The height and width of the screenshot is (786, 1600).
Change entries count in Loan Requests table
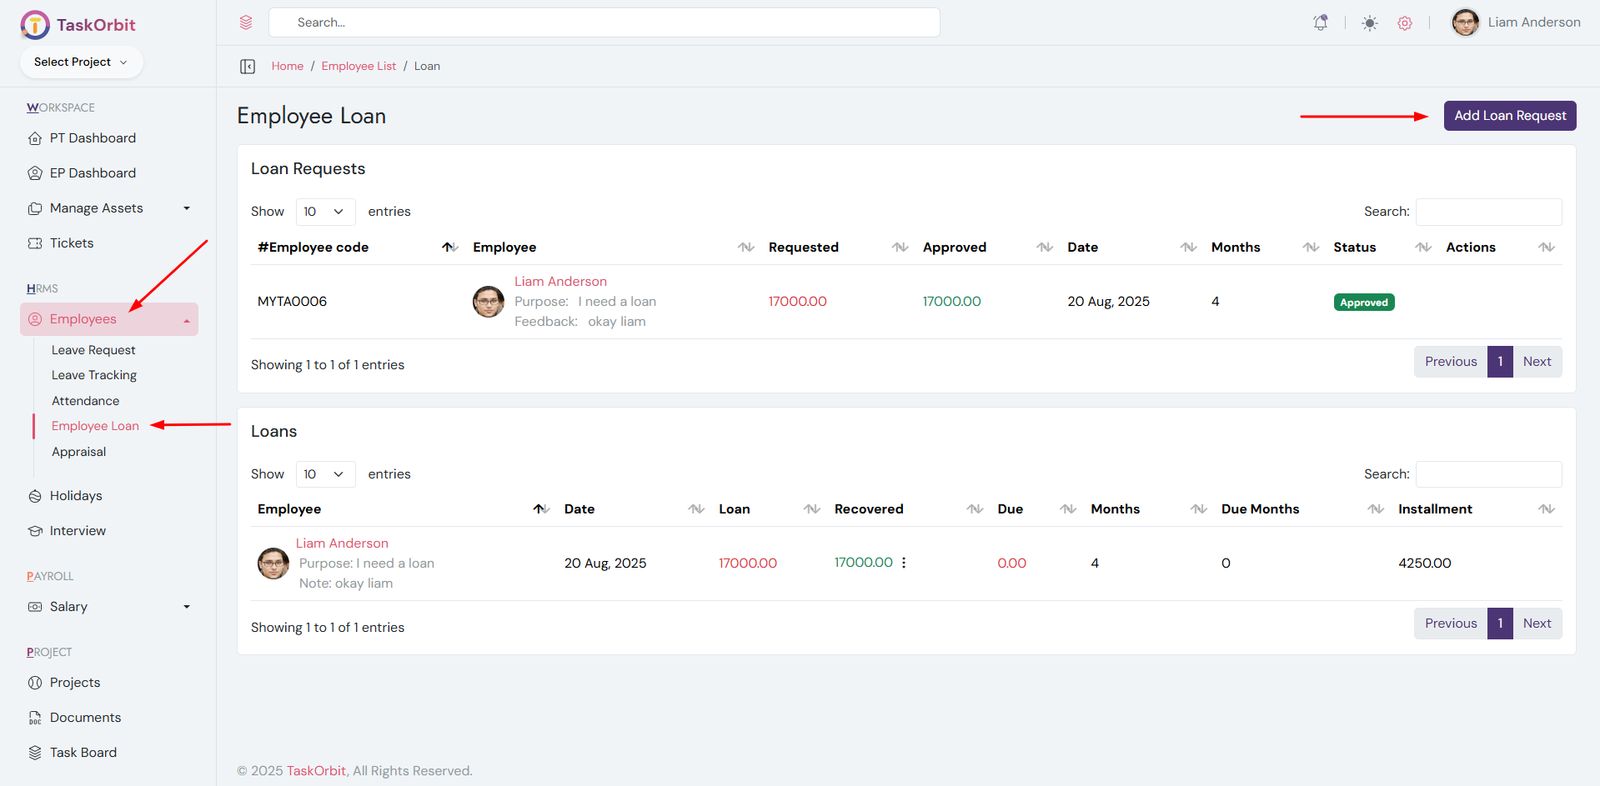pos(324,211)
